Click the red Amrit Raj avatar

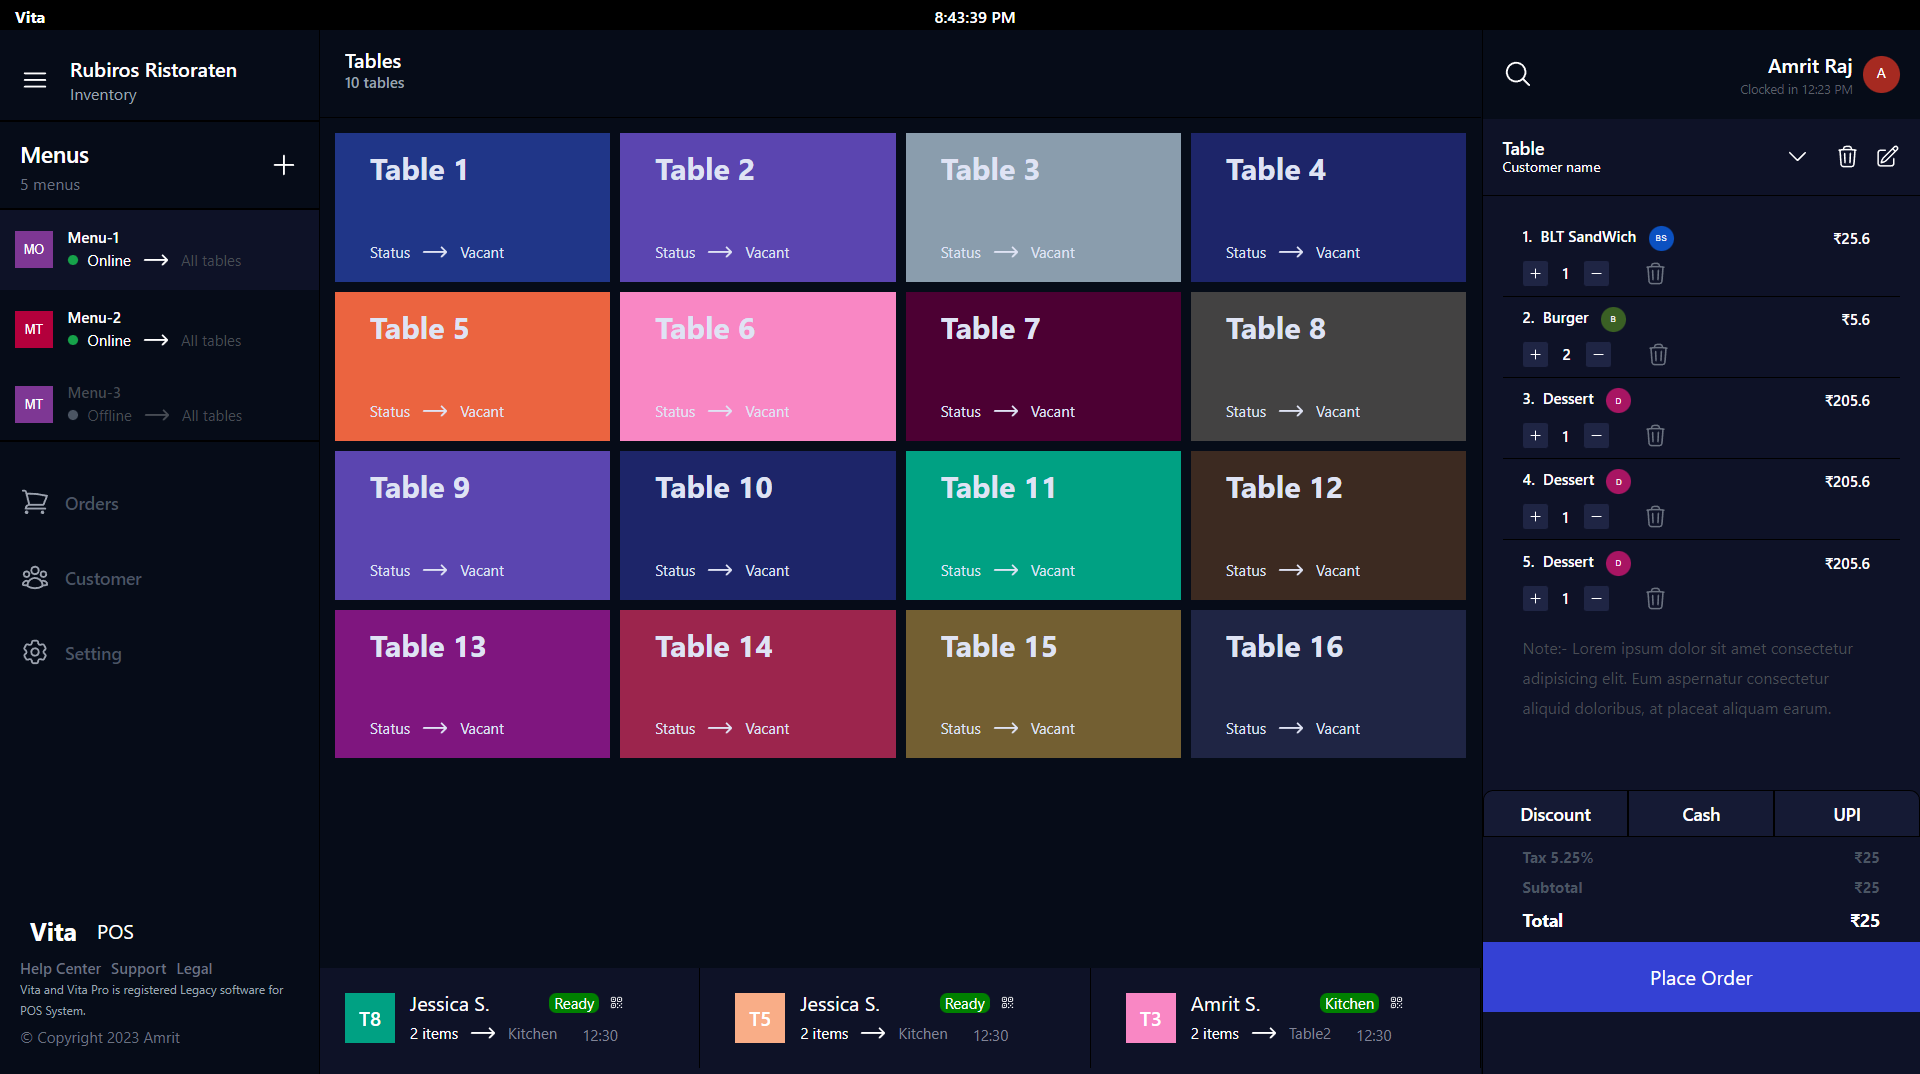[x=1881, y=74]
